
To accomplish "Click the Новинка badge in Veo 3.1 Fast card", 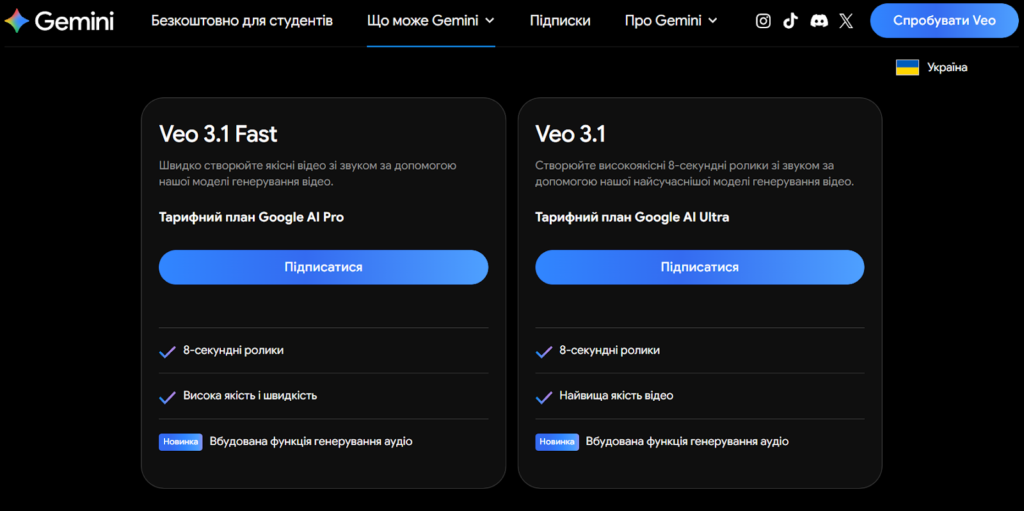I will (x=180, y=442).
